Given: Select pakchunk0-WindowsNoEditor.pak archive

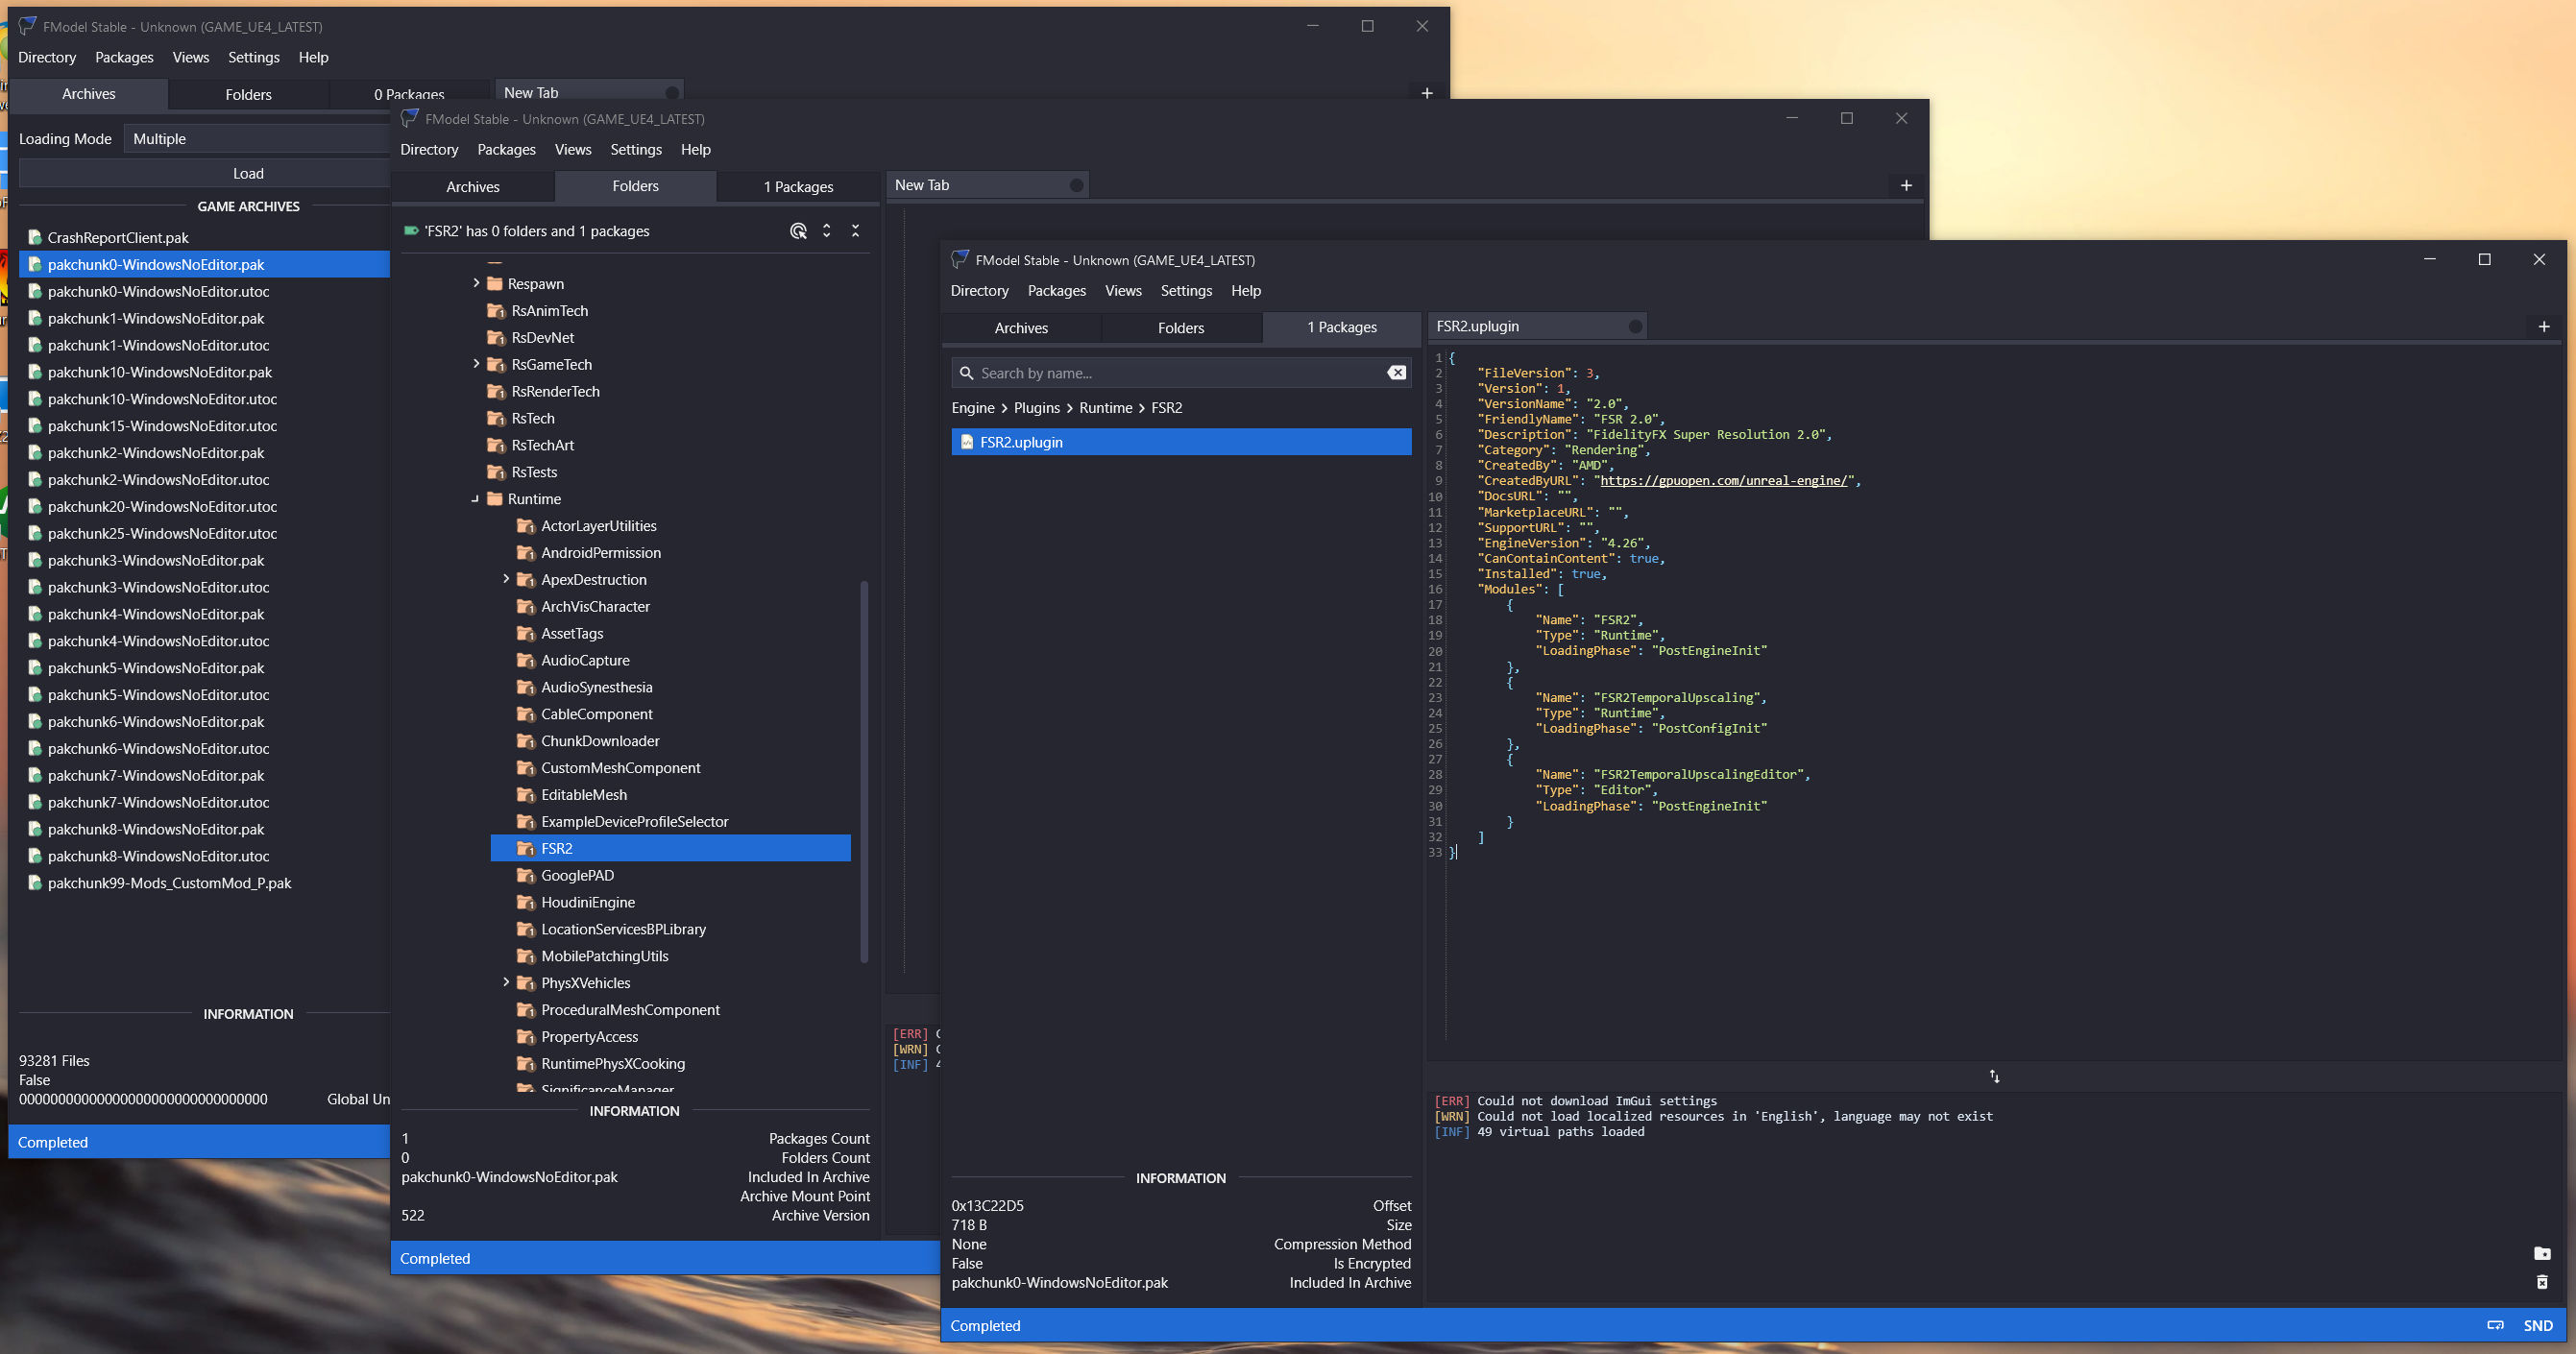Looking at the screenshot, I should pyautogui.click(x=204, y=265).
